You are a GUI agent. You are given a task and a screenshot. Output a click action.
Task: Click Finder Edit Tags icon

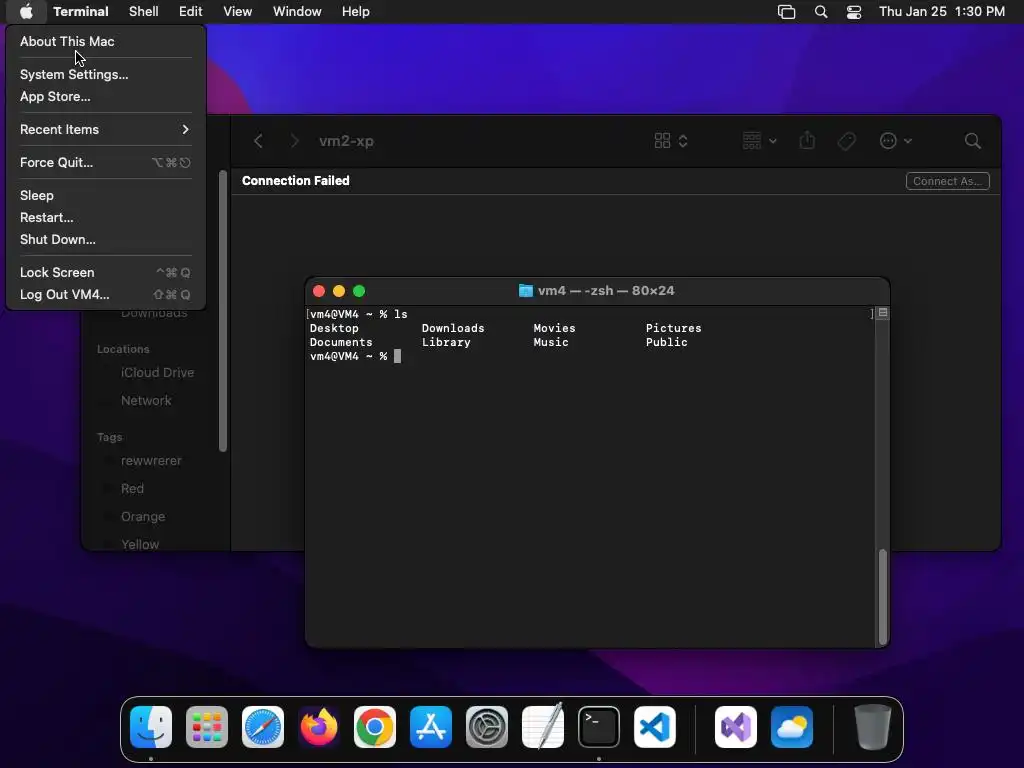[846, 141]
